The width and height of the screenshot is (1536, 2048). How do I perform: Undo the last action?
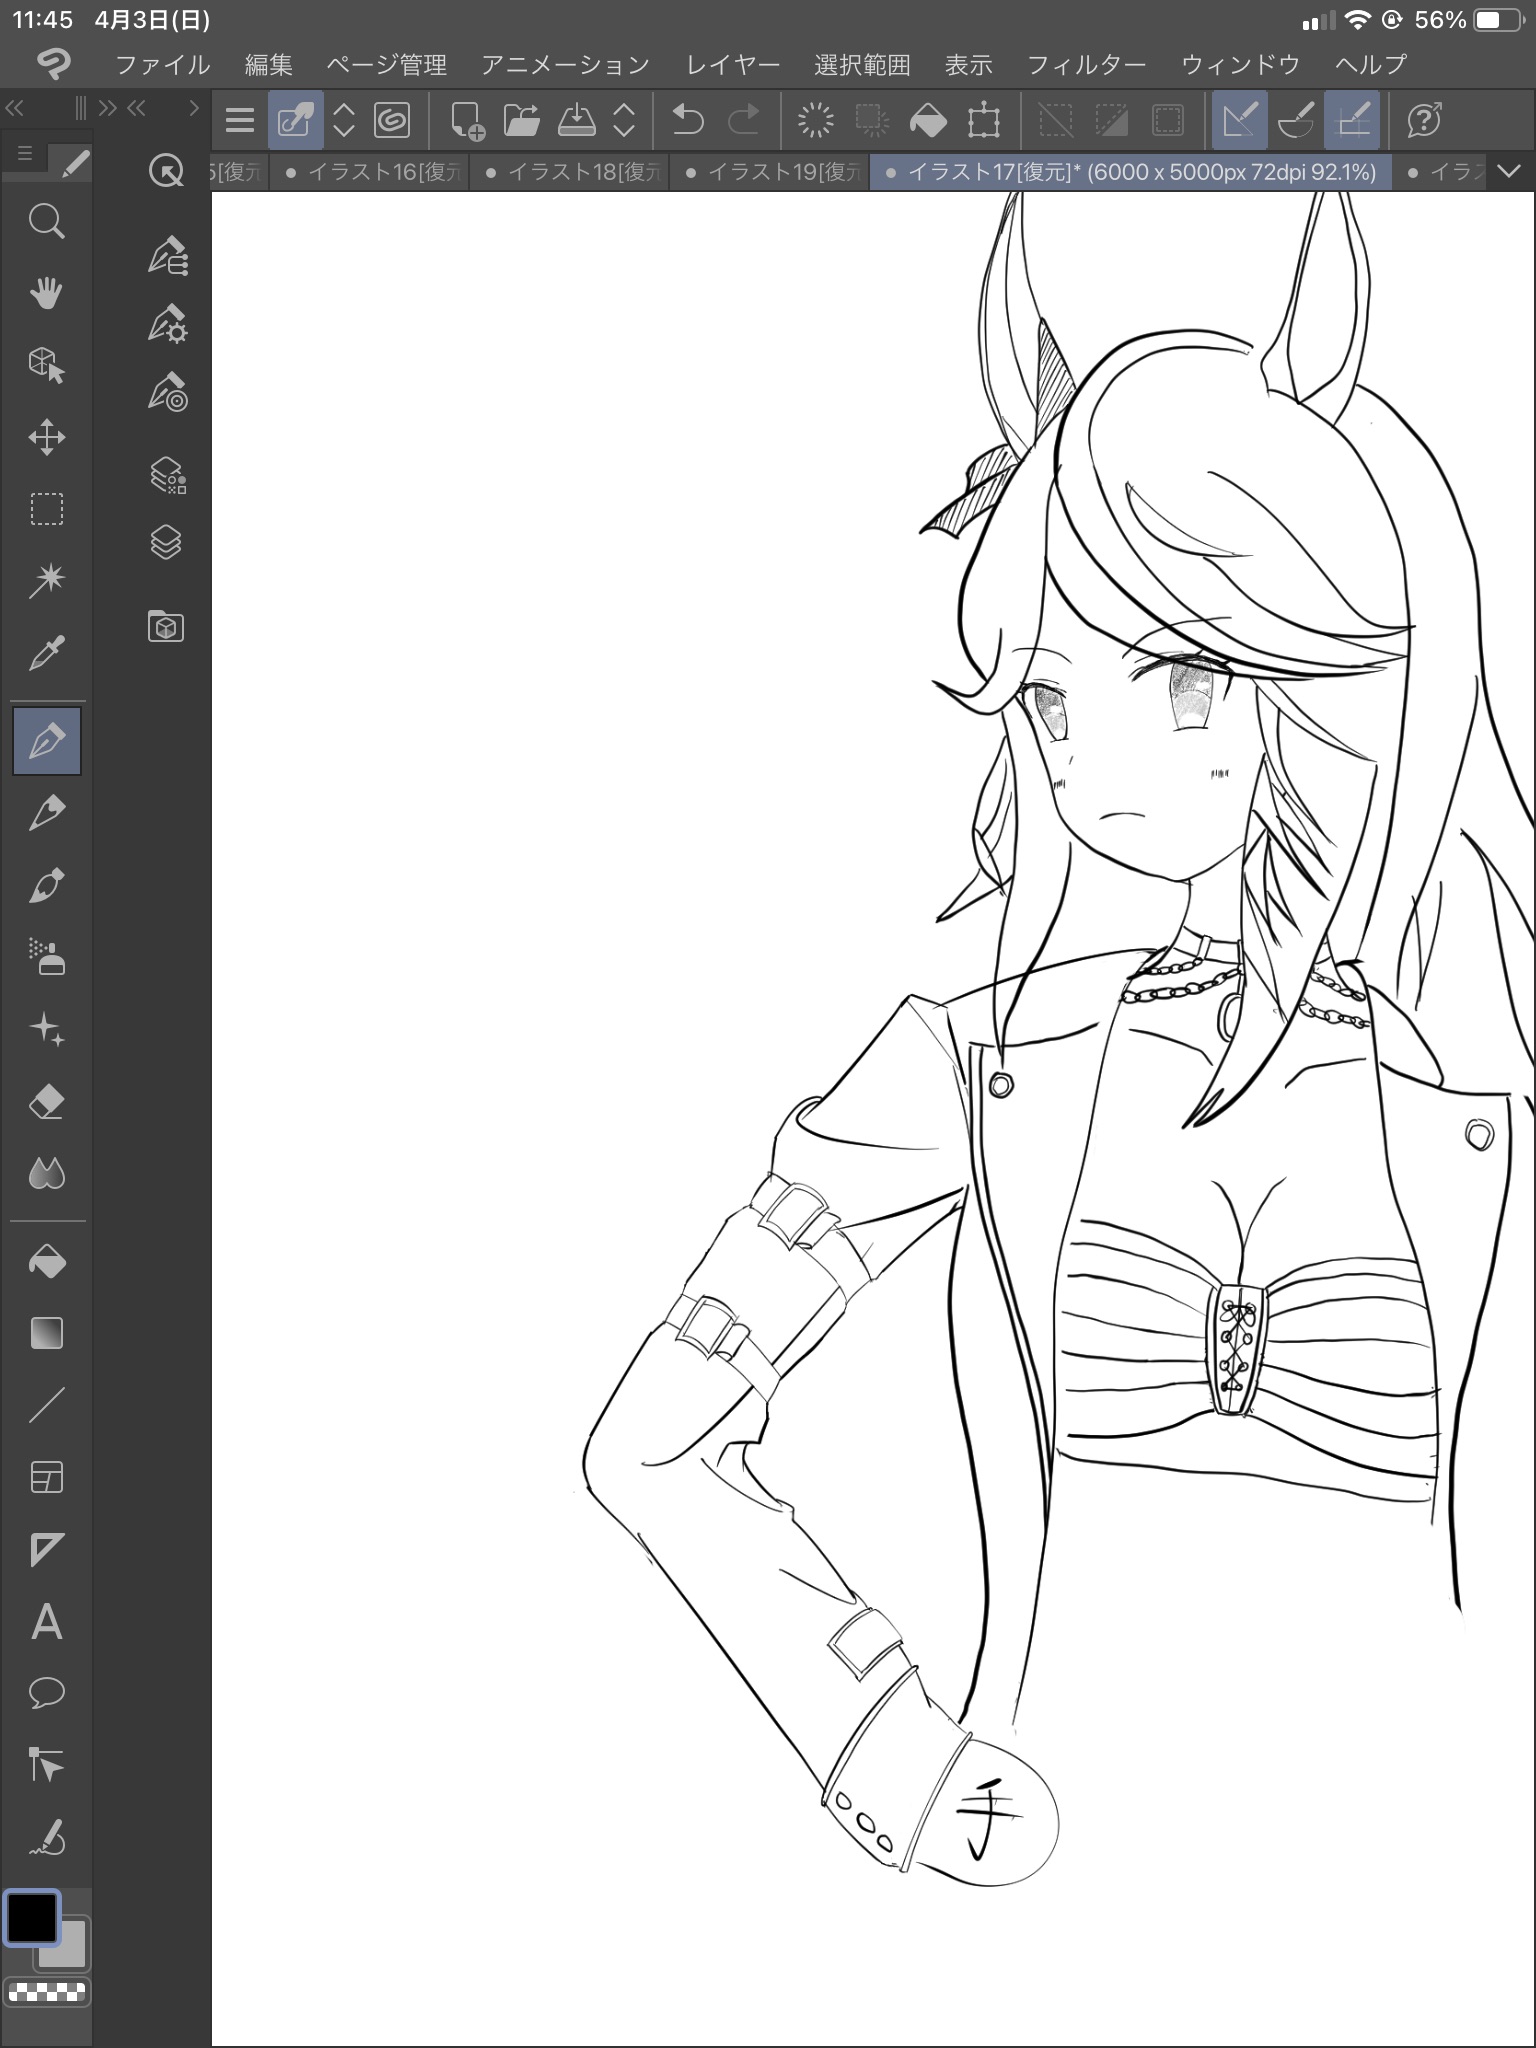coord(688,121)
